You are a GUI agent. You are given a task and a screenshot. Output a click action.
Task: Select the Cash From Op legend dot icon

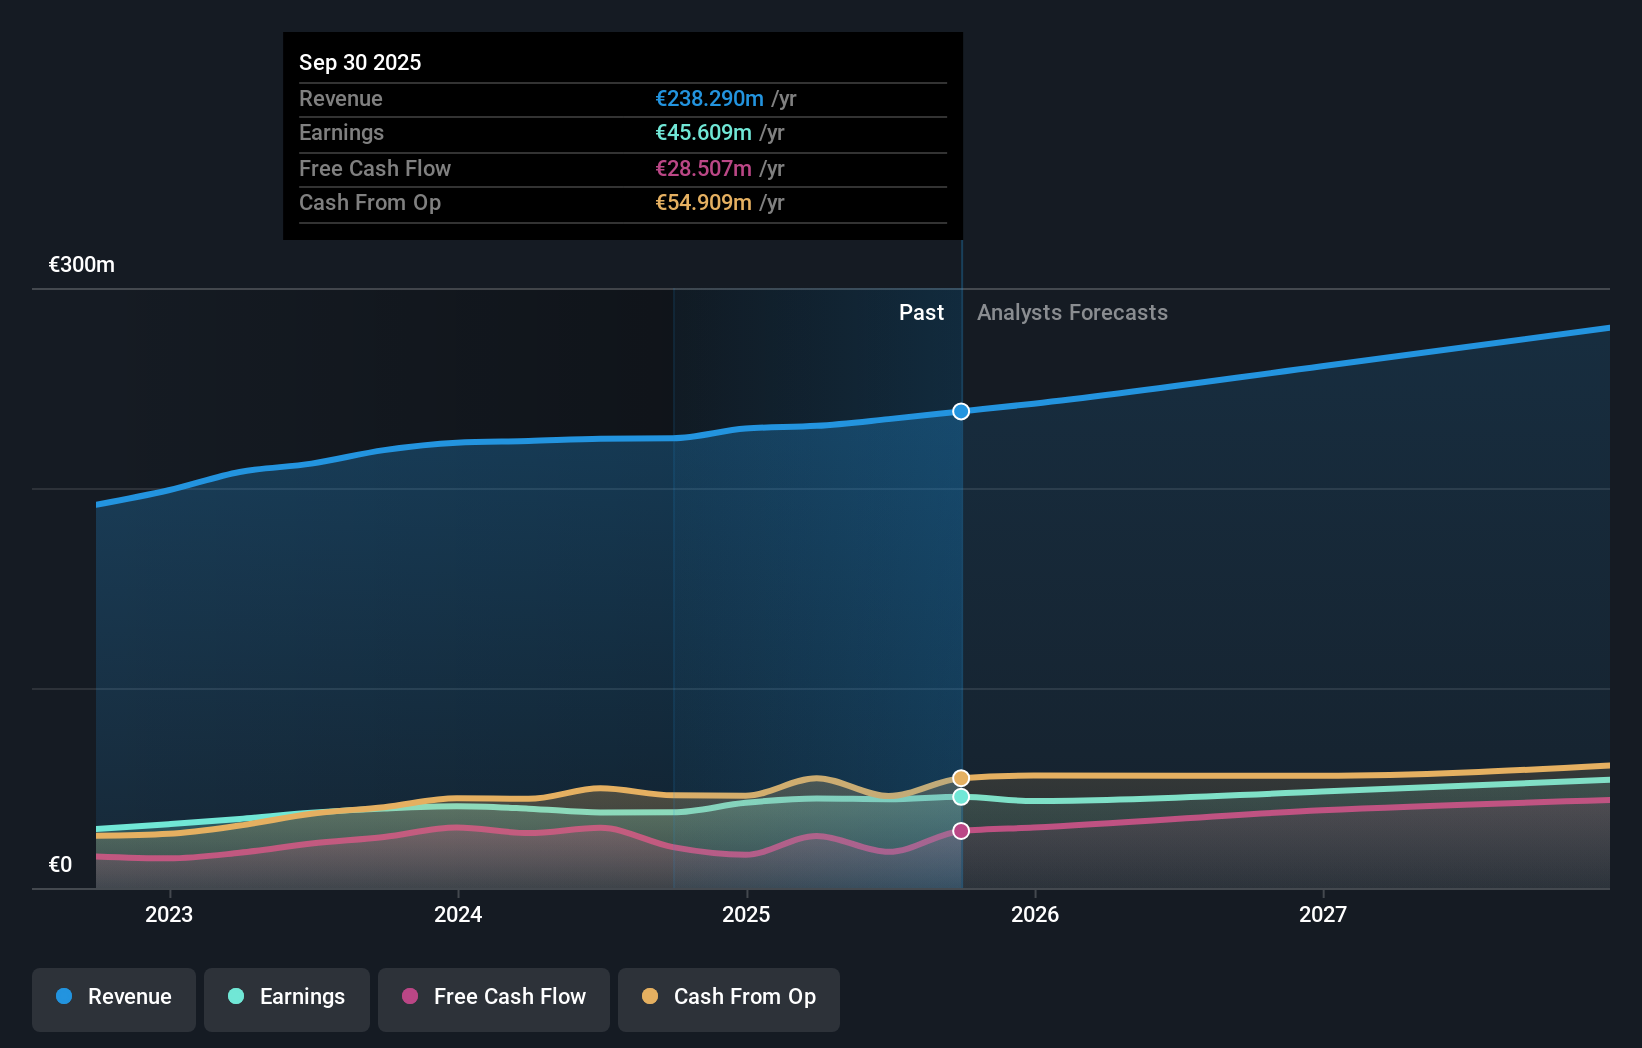651,997
